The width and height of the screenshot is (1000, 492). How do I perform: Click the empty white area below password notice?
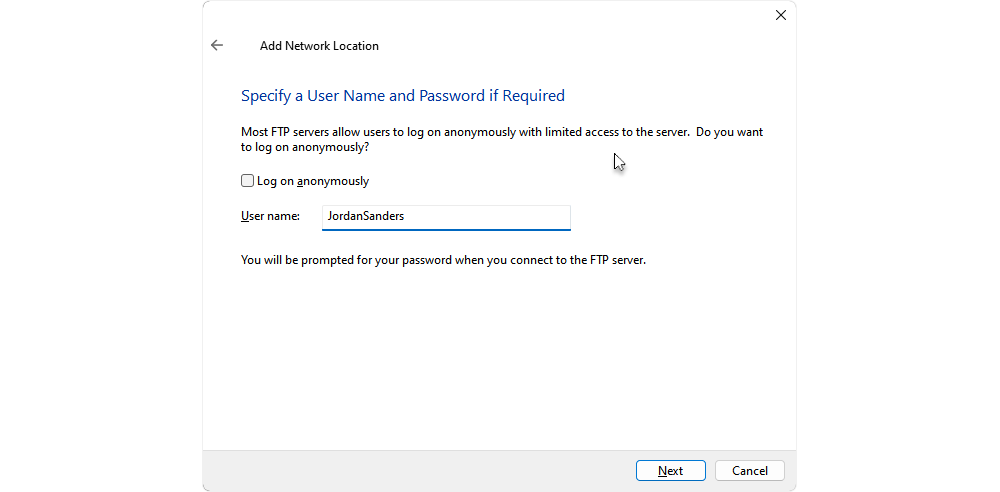[497, 357]
